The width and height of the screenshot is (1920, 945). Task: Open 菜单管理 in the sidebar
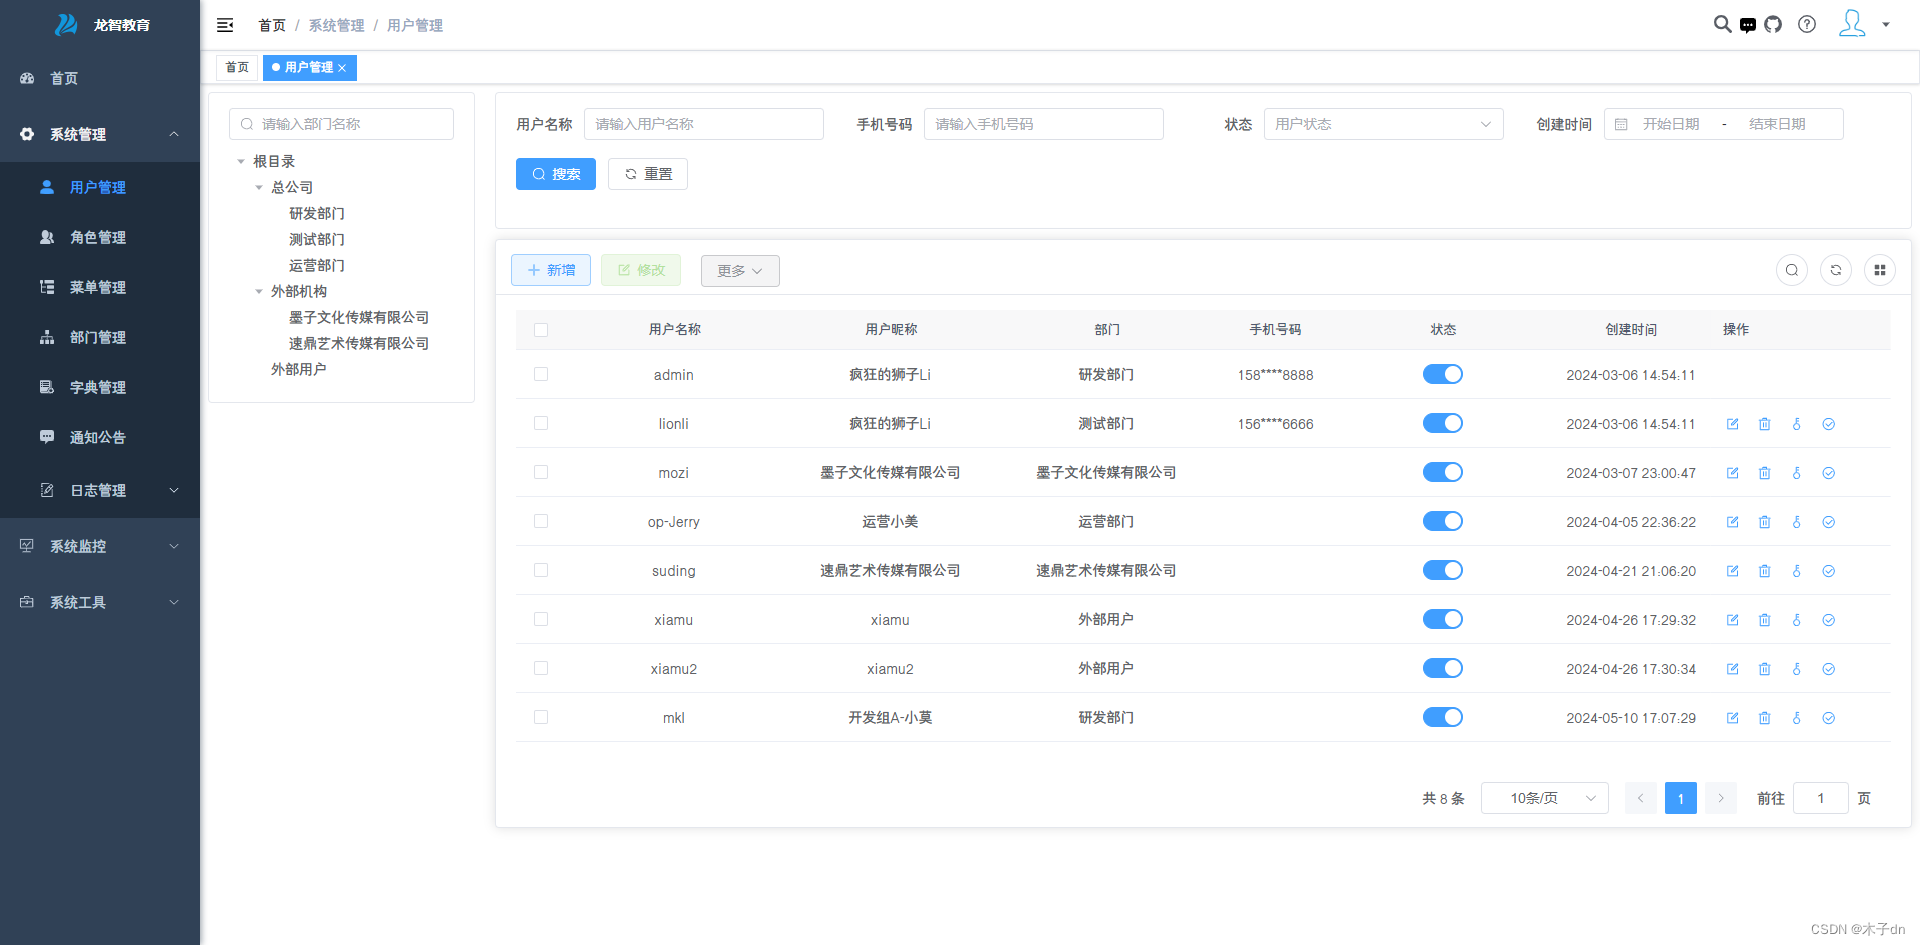click(100, 287)
